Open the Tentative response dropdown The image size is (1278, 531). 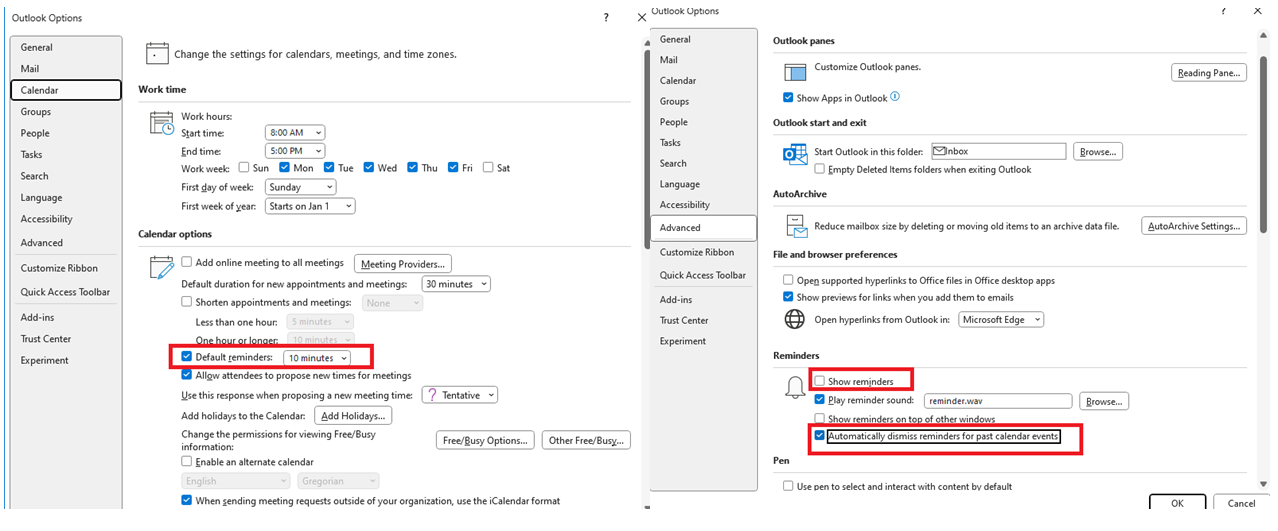click(x=460, y=395)
